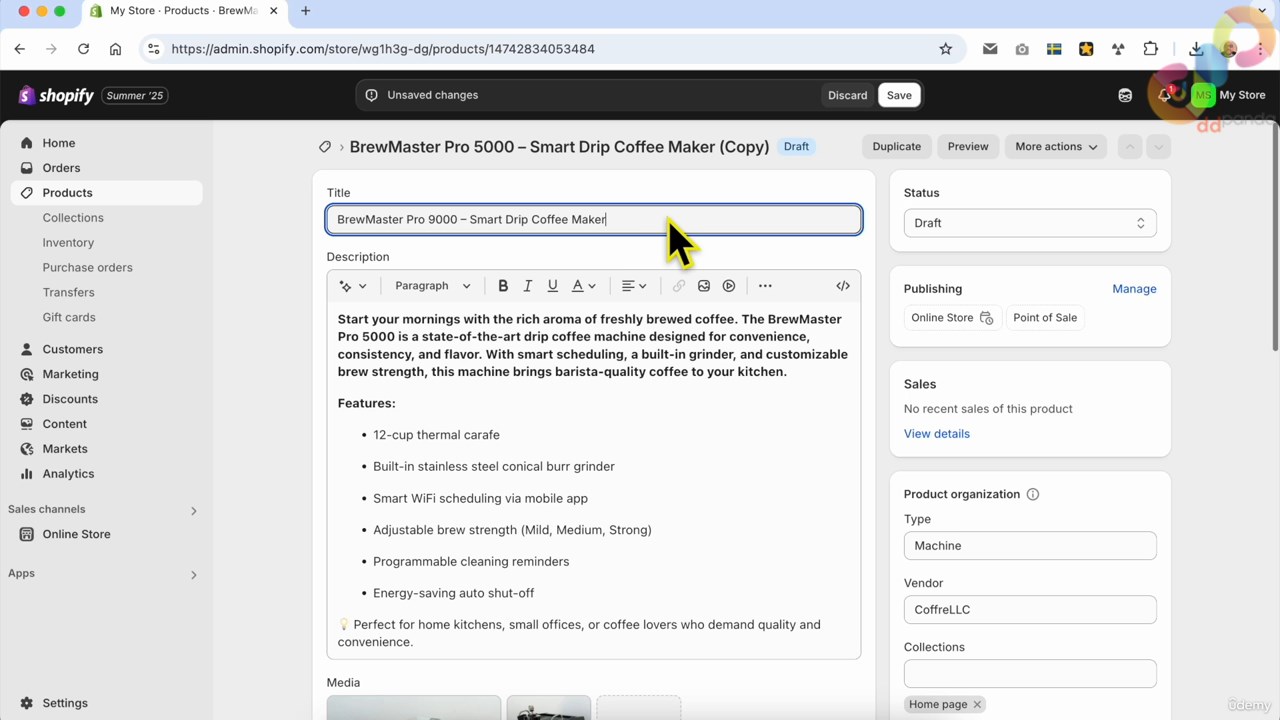This screenshot has height=720, width=1280.
Task: Open text alignment options
Action: point(634,286)
